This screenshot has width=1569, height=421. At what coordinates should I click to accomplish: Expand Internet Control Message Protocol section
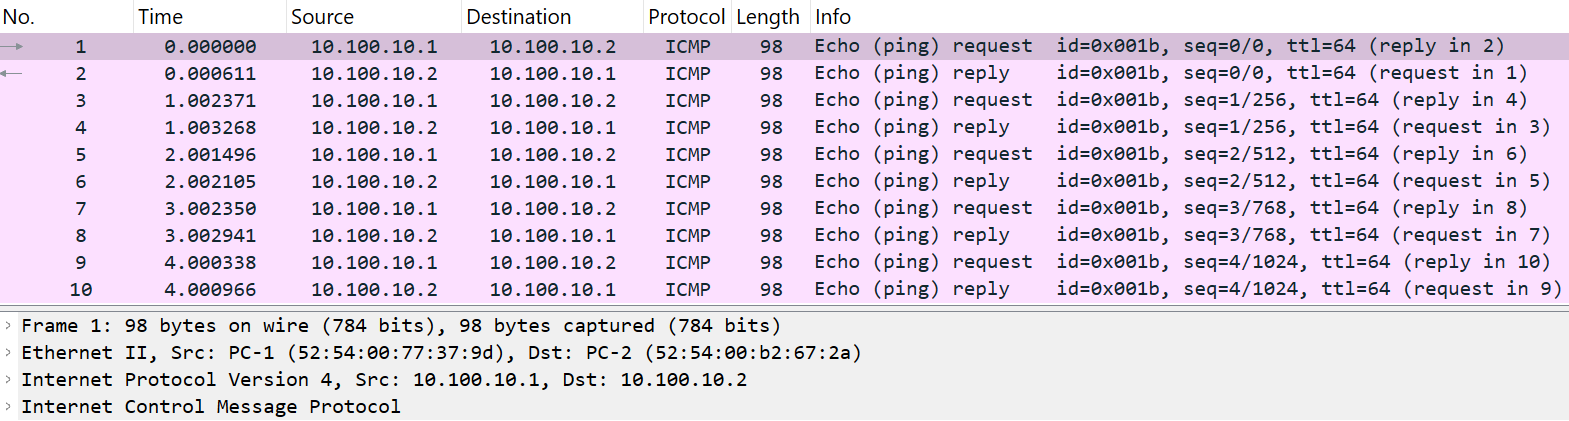tap(8, 407)
